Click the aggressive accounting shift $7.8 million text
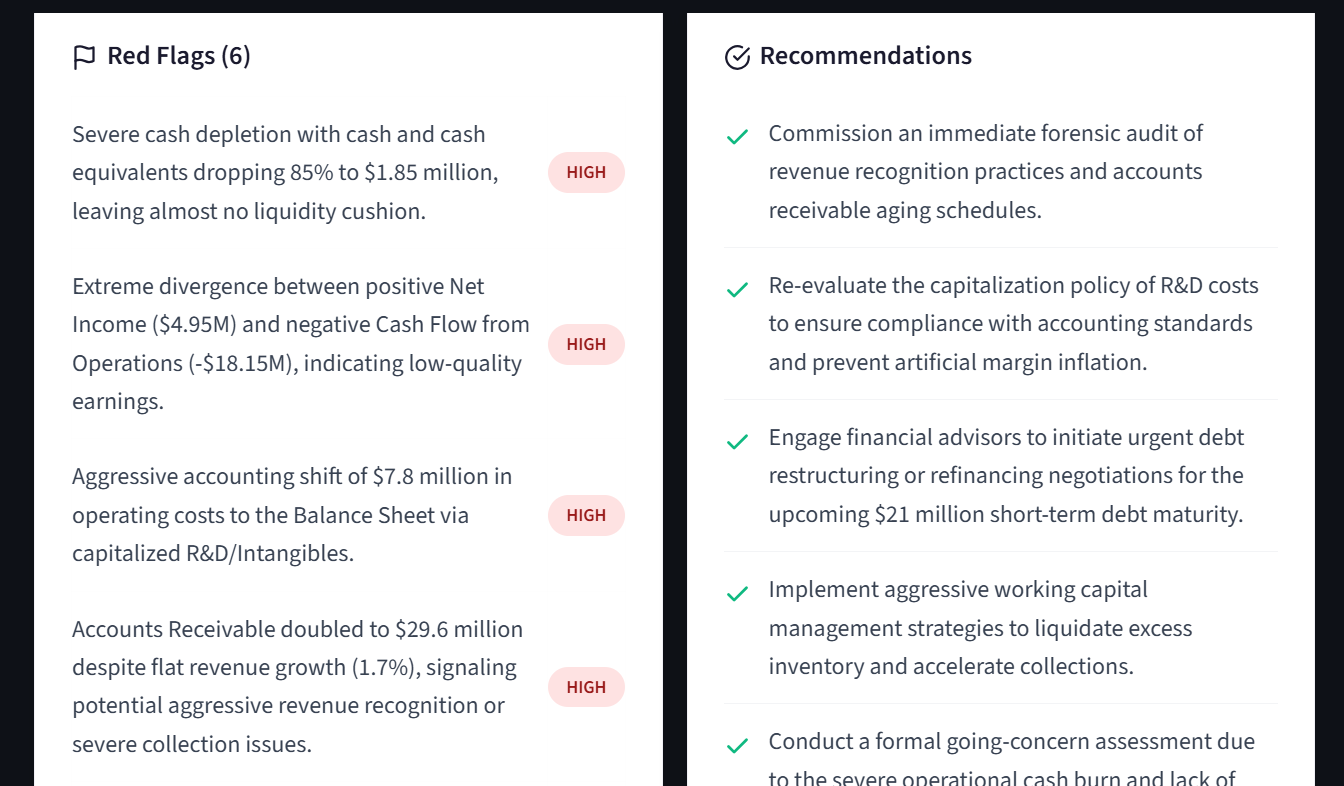The height and width of the screenshot is (786, 1344). pos(292,515)
